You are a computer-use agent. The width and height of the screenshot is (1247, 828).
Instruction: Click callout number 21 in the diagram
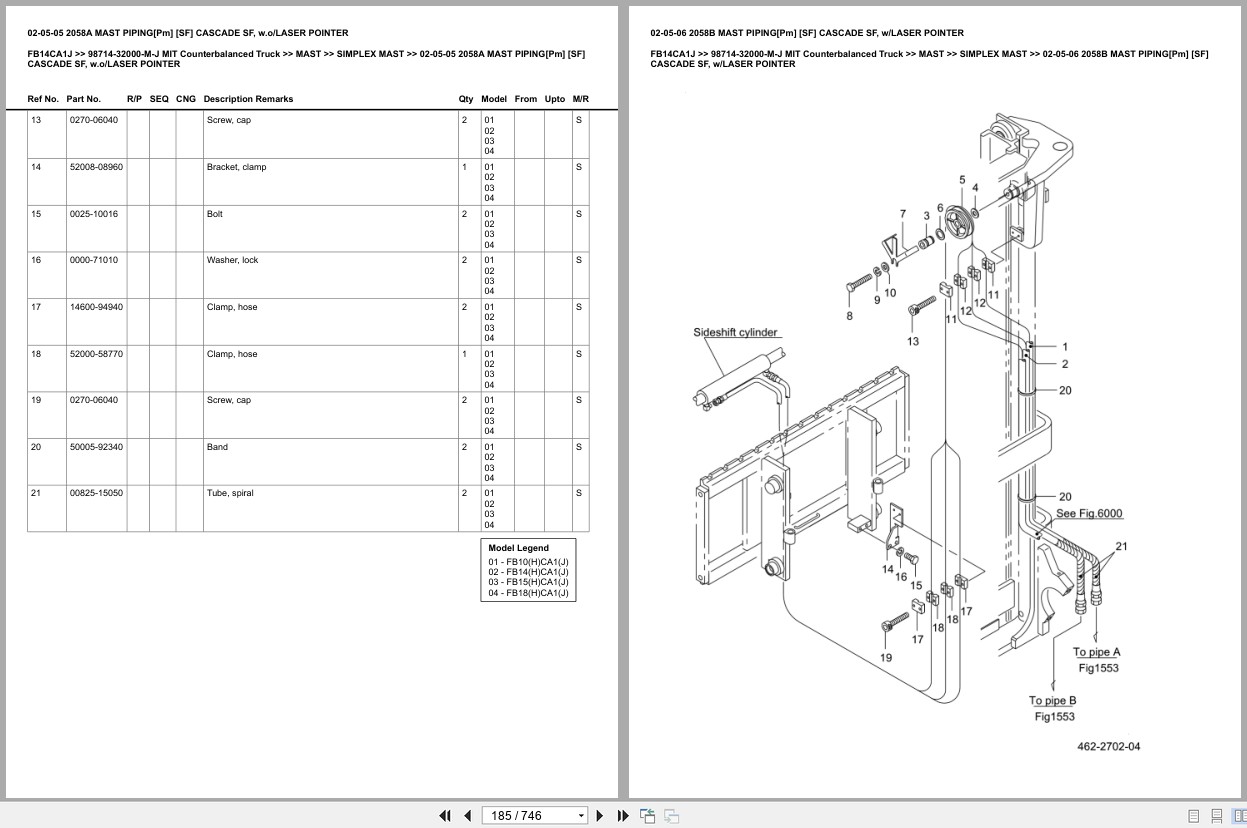[1121, 546]
